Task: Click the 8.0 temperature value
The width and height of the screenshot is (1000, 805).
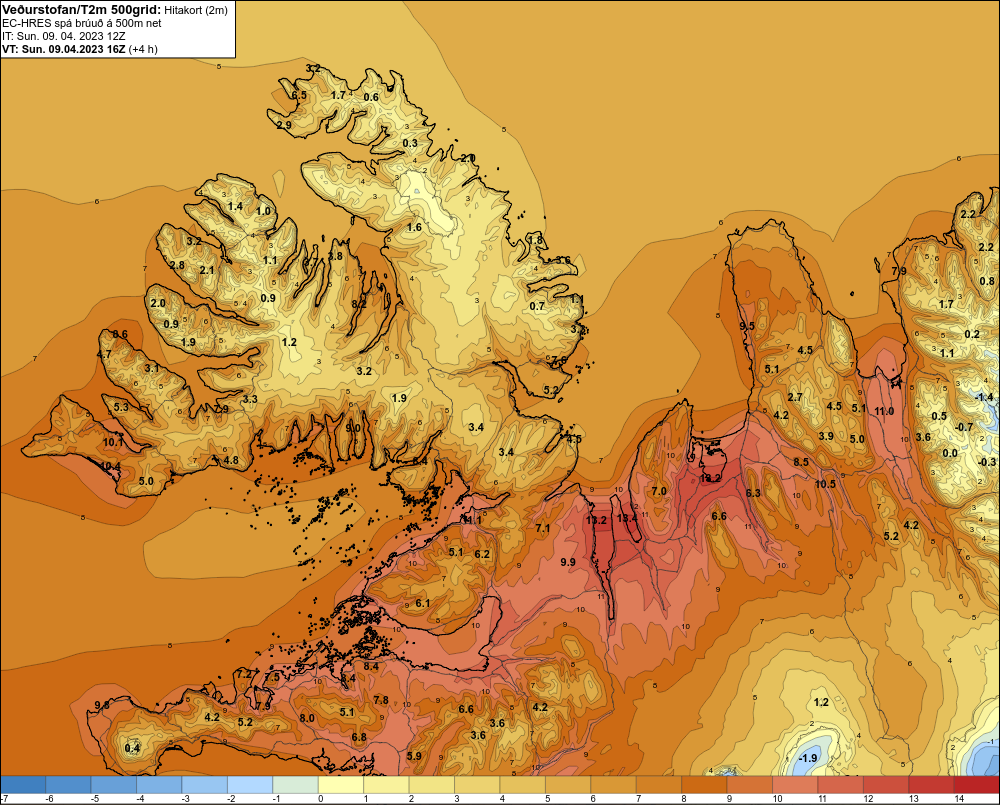Action: coord(307,718)
